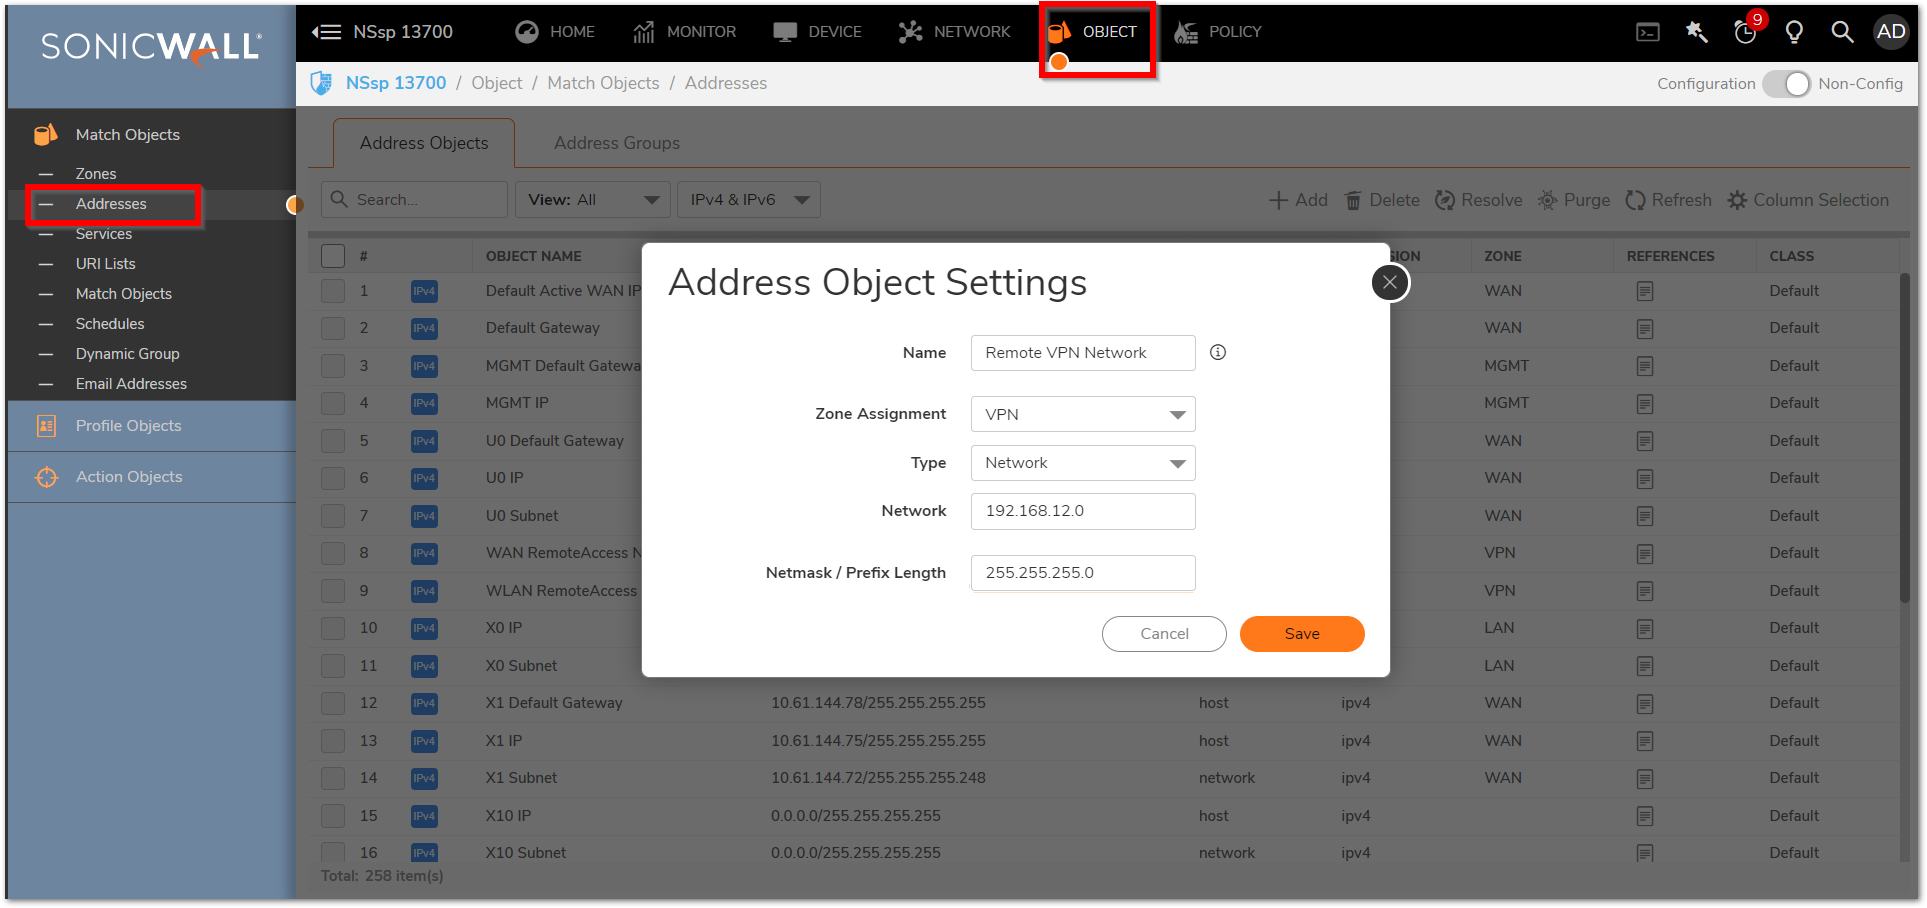This screenshot has width=1927, height=908.
Task: Click the lightbulb tips icon
Action: tap(1794, 32)
